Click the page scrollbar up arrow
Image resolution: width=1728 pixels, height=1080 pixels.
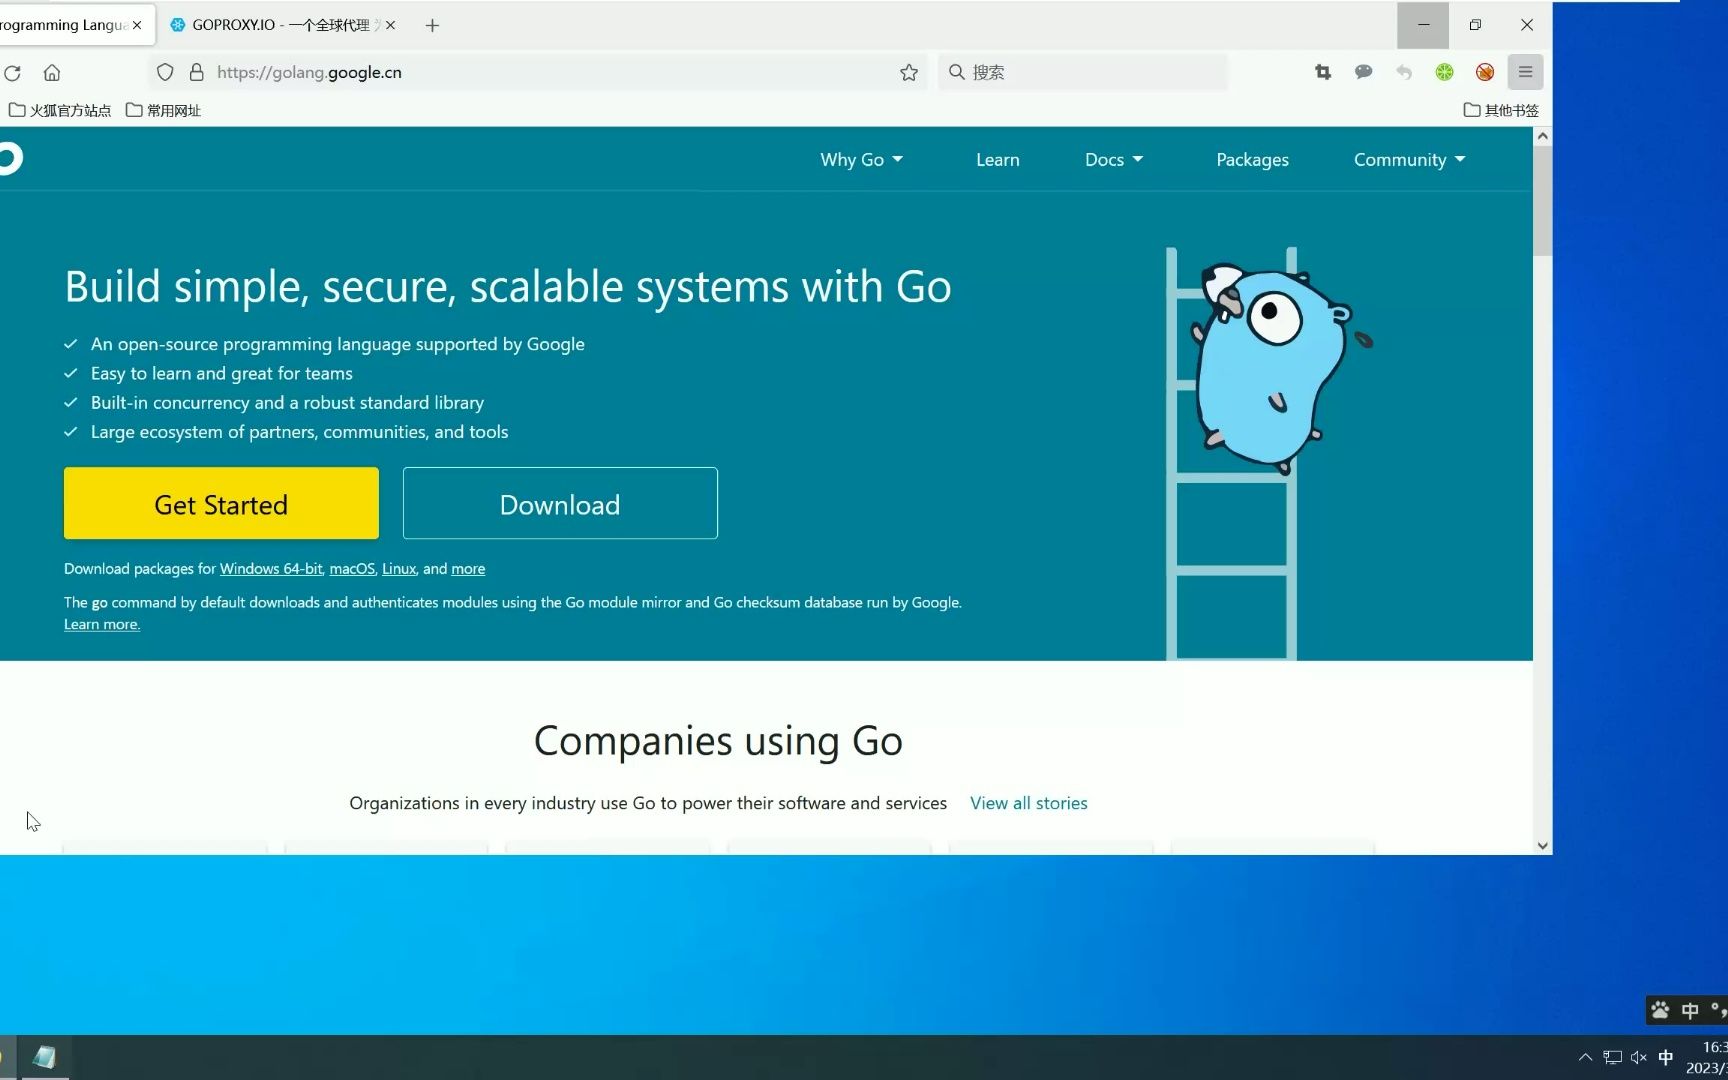pyautogui.click(x=1542, y=136)
